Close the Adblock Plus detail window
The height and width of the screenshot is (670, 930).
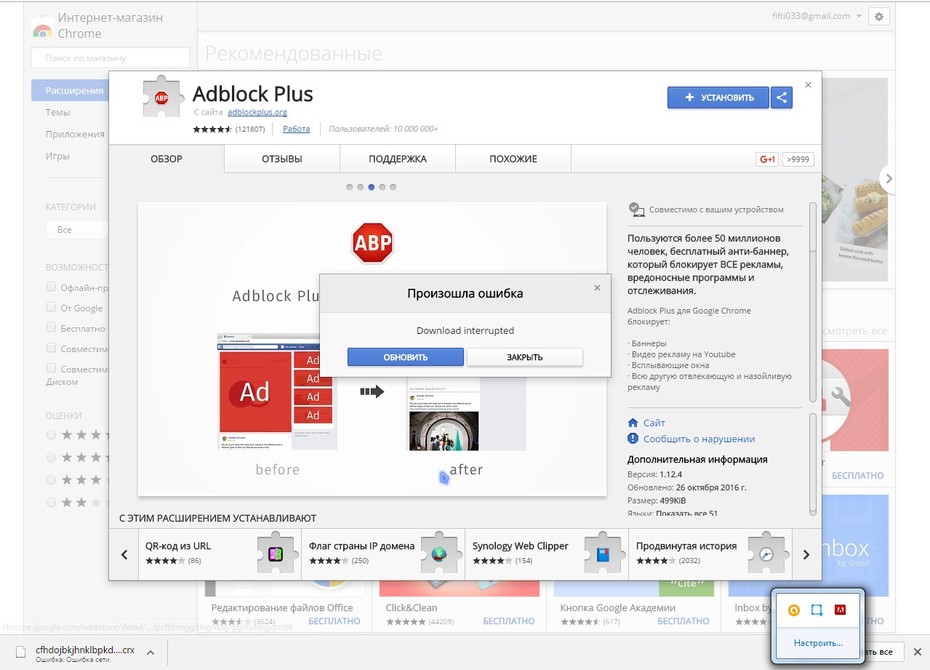(x=808, y=85)
